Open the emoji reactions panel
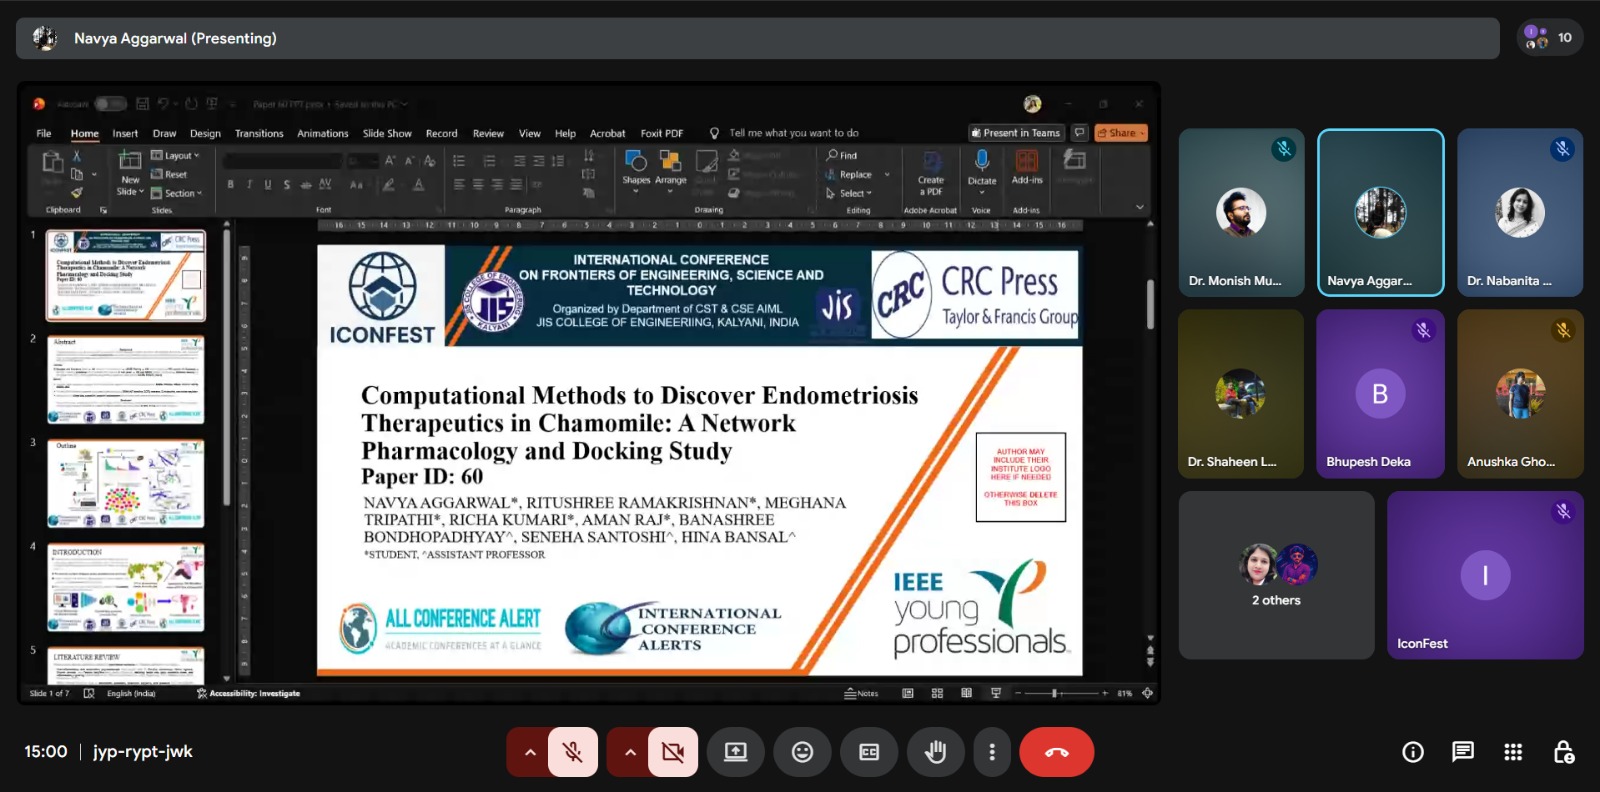Image resolution: width=1600 pixels, height=792 pixels. (x=802, y=752)
